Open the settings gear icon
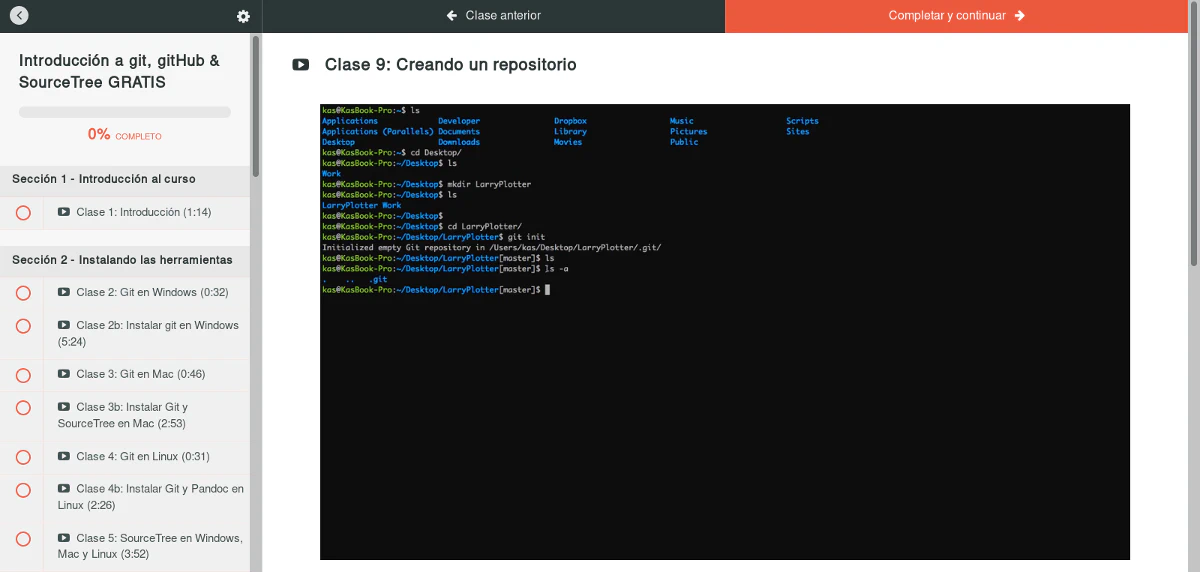 click(243, 16)
